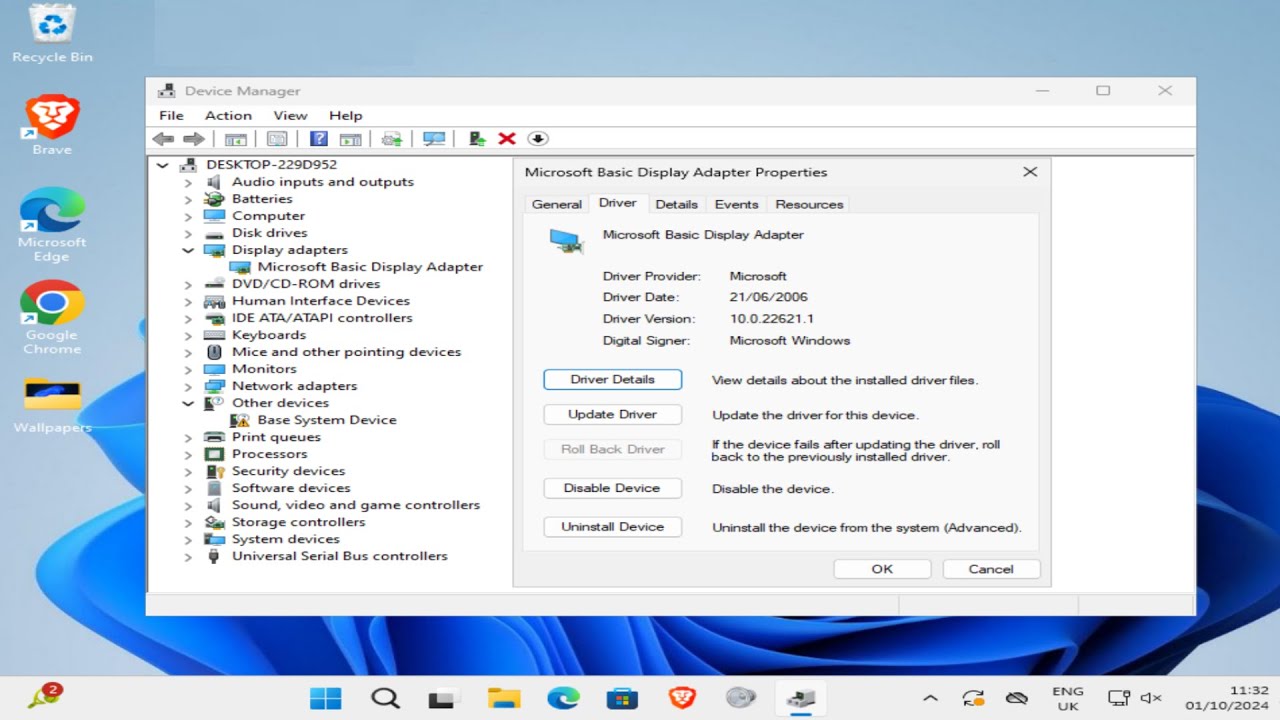Click OK in the properties dialog
1280x720 pixels.
882,569
